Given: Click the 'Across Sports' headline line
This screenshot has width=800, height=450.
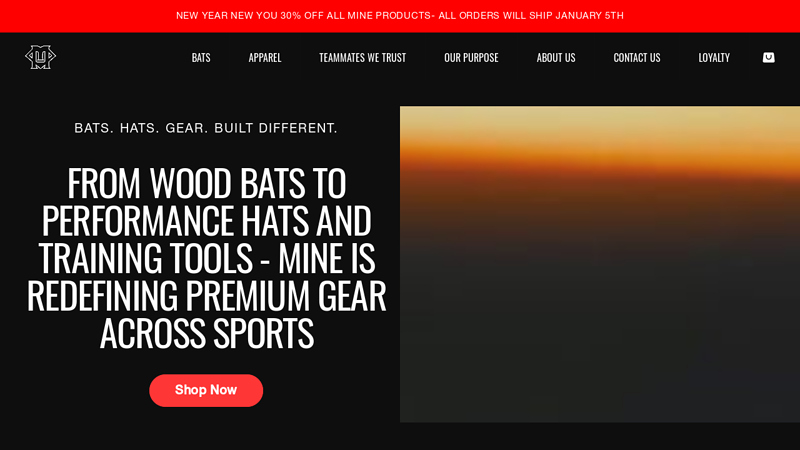Looking at the screenshot, I should pyautogui.click(x=207, y=333).
